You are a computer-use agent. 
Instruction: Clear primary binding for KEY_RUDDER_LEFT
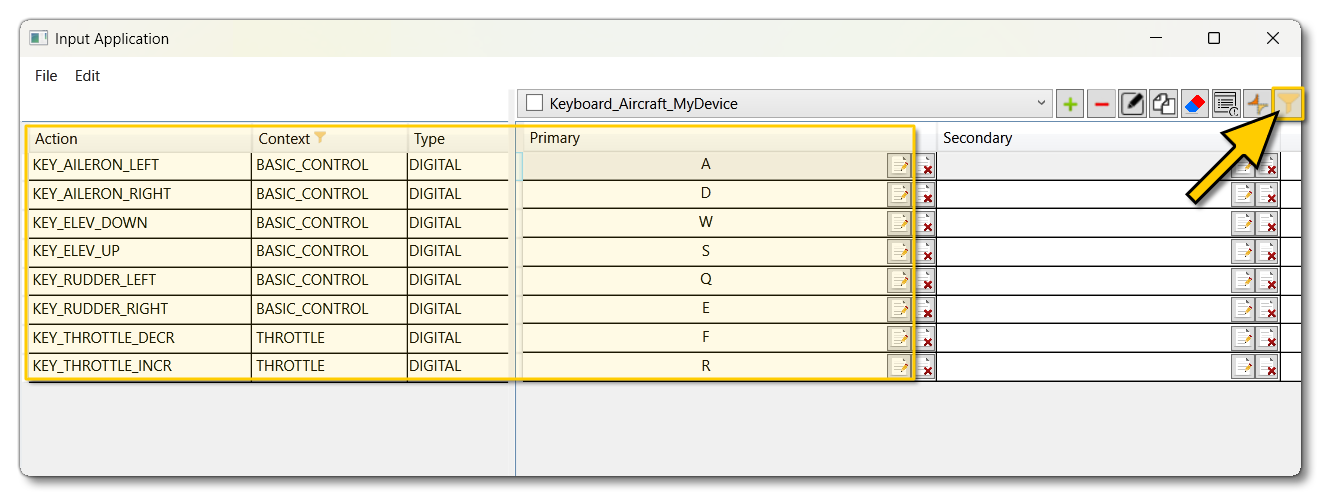pyautogui.click(x=925, y=281)
